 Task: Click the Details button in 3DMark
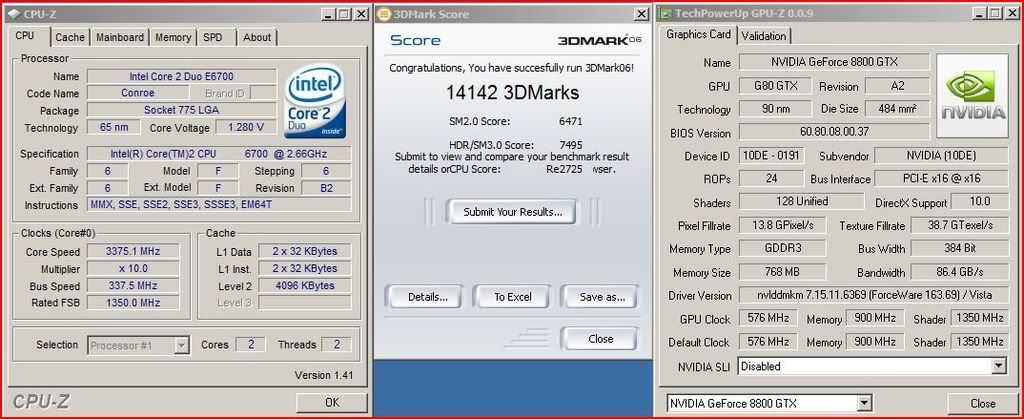427,297
